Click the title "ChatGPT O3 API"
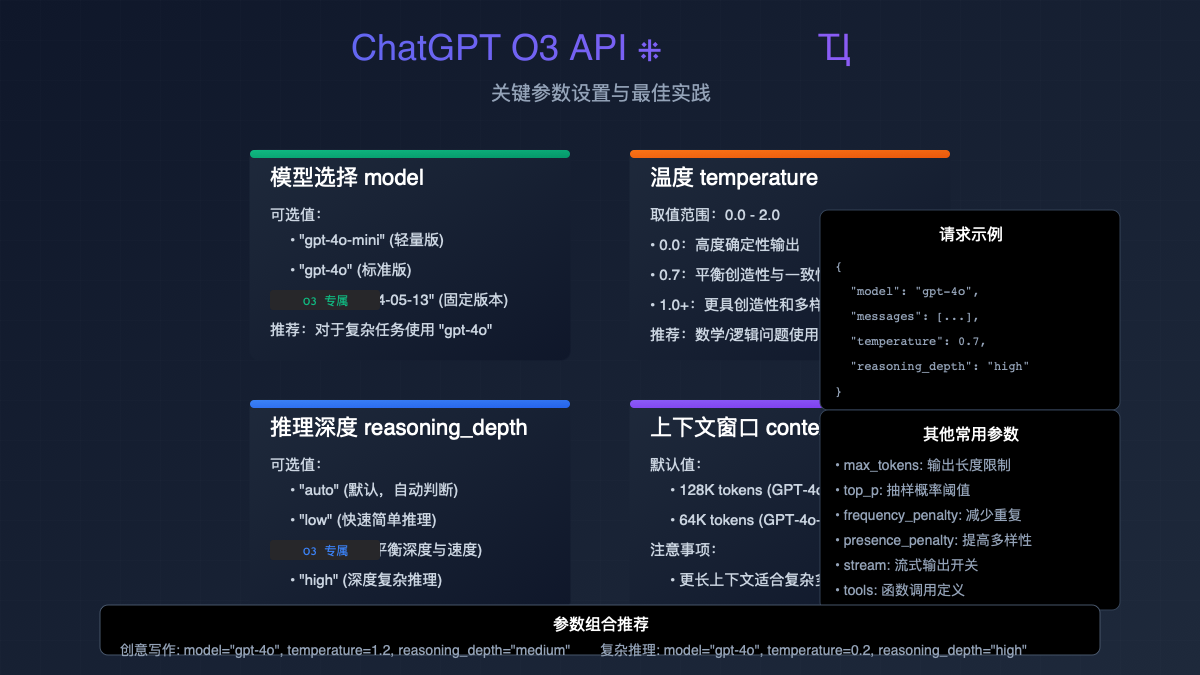 [x=489, y=48]
